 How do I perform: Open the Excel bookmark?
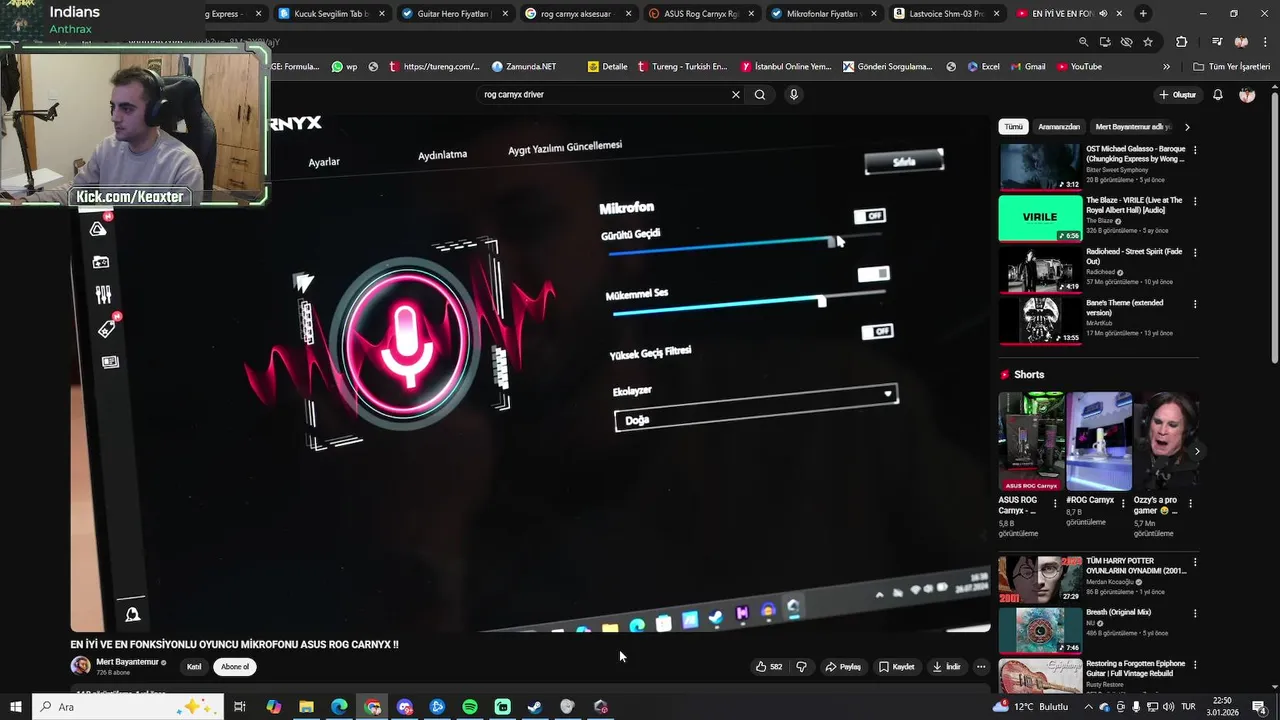(984, 67)
